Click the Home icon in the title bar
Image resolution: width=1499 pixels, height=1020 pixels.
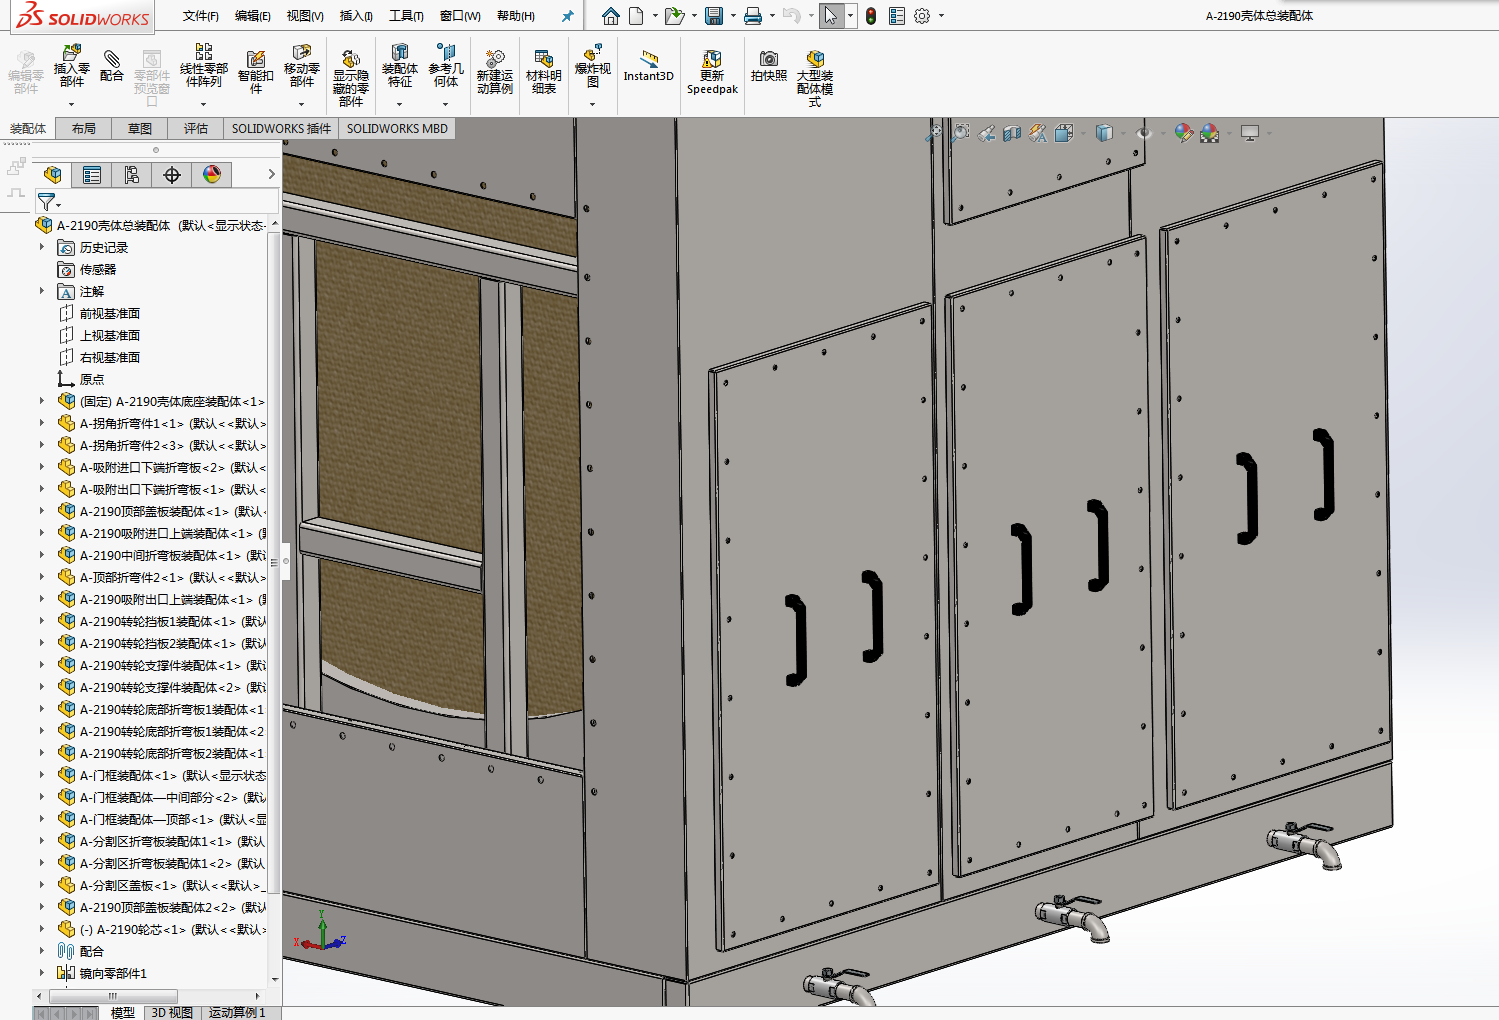click(x=610, y=16)
